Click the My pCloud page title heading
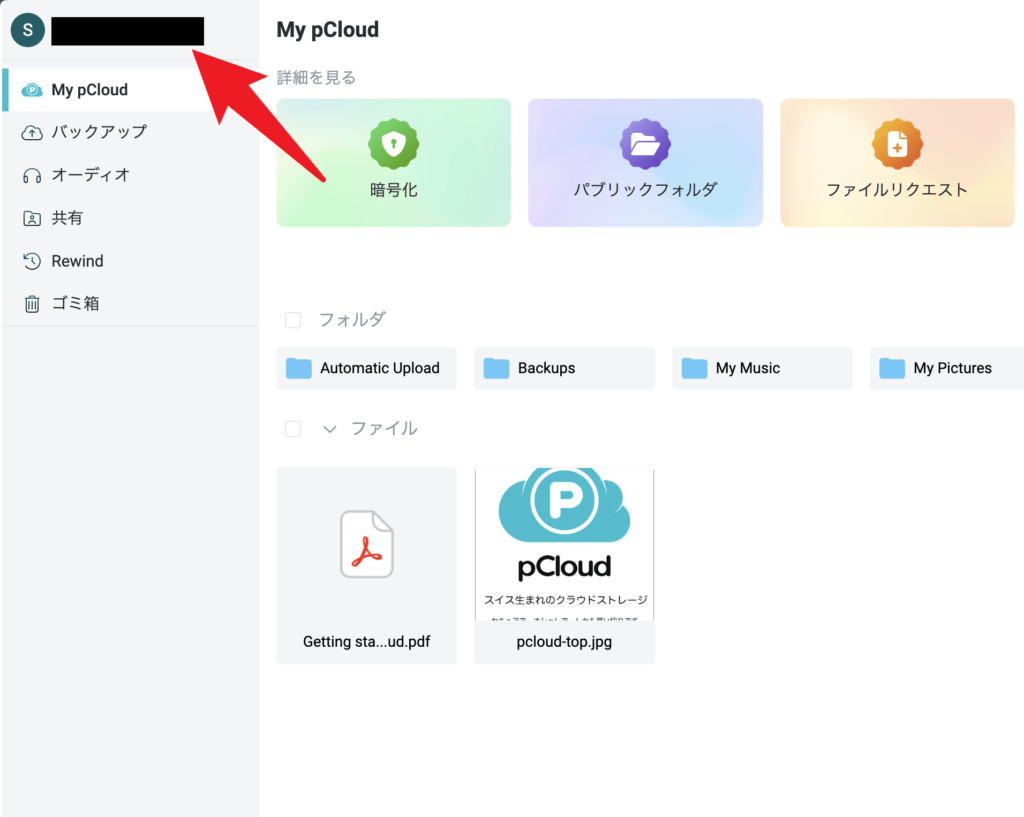 pyautogui.click(x=327, y=30)
